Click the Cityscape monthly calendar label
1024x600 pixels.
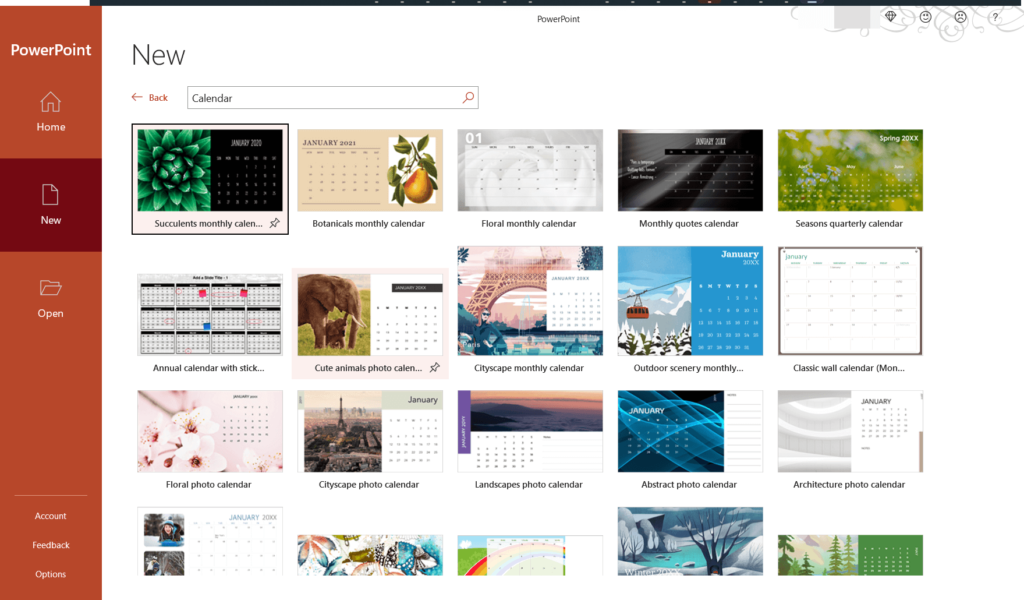coord(528,368)
